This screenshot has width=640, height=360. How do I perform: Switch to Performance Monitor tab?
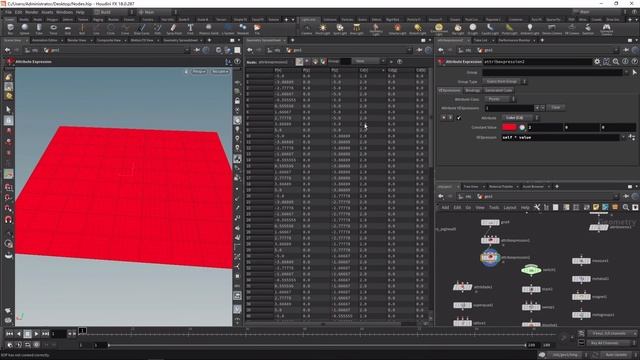point(514,40)
